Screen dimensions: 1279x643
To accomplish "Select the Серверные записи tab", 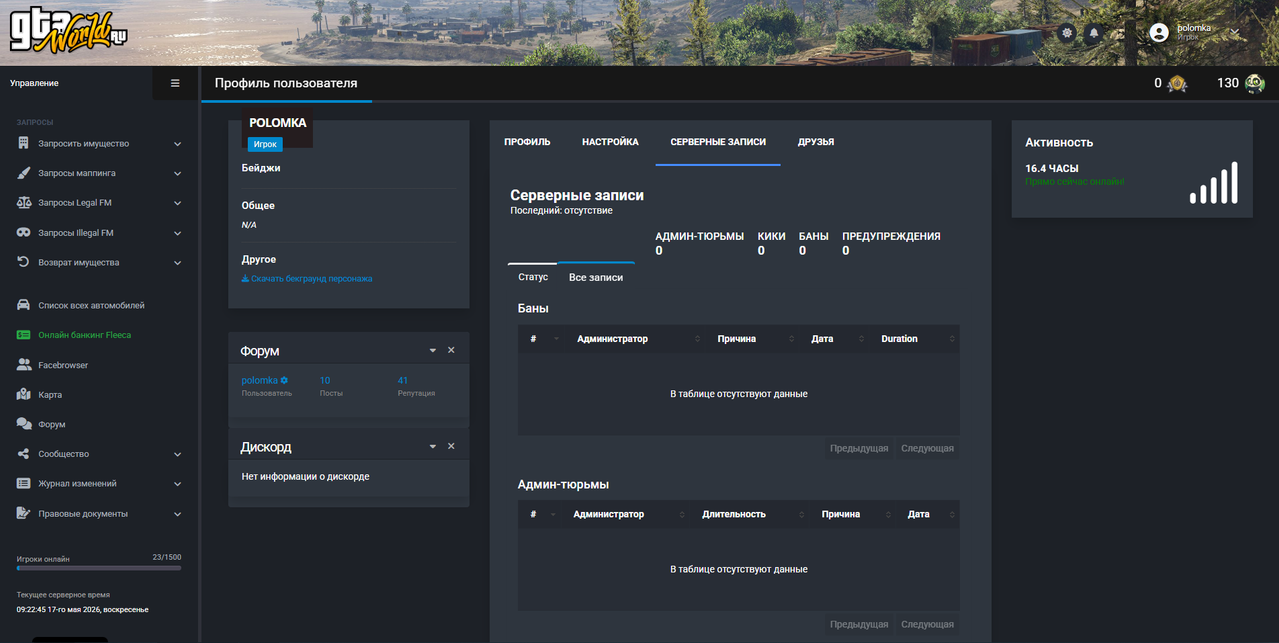I will 718,142.
